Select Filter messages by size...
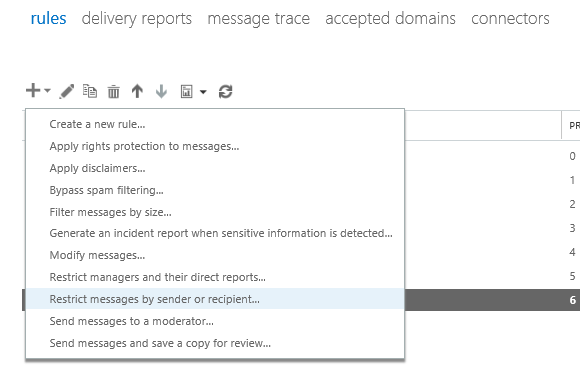This screenshot has width=580, height=374. pyautogui.click(x=215, y=212)
